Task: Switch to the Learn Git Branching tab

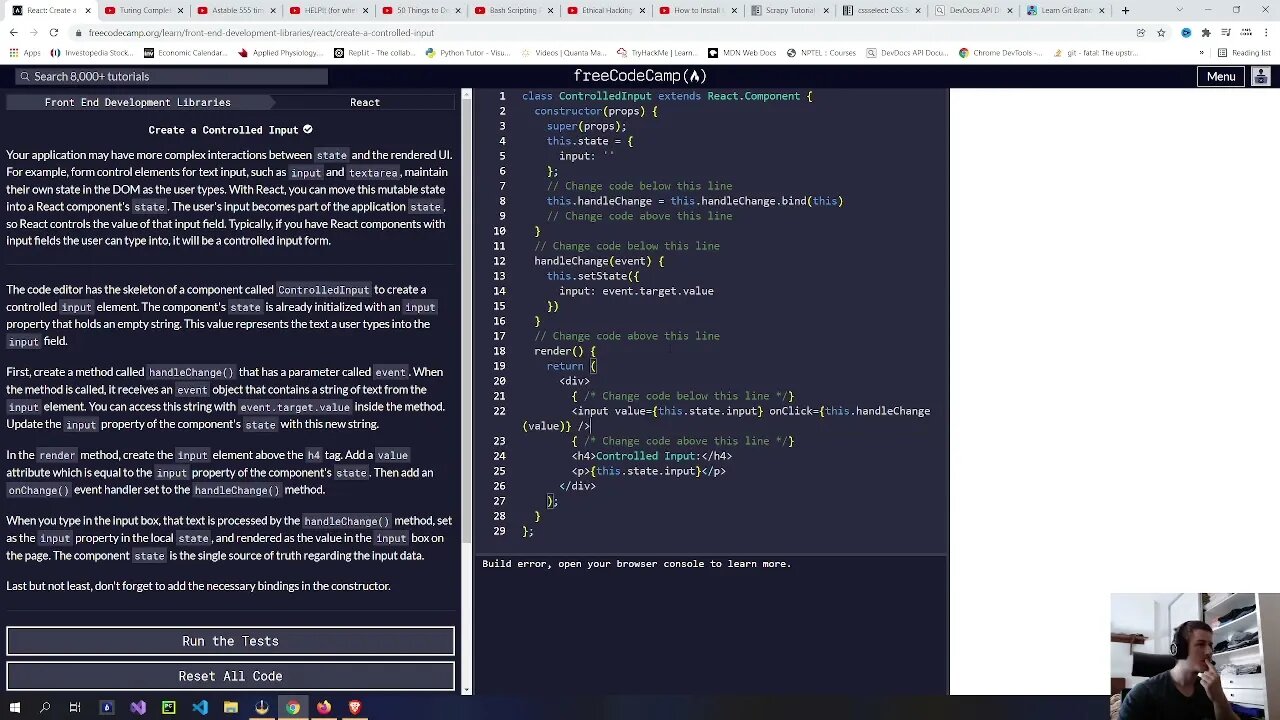Action: (x=1066, y=11)
